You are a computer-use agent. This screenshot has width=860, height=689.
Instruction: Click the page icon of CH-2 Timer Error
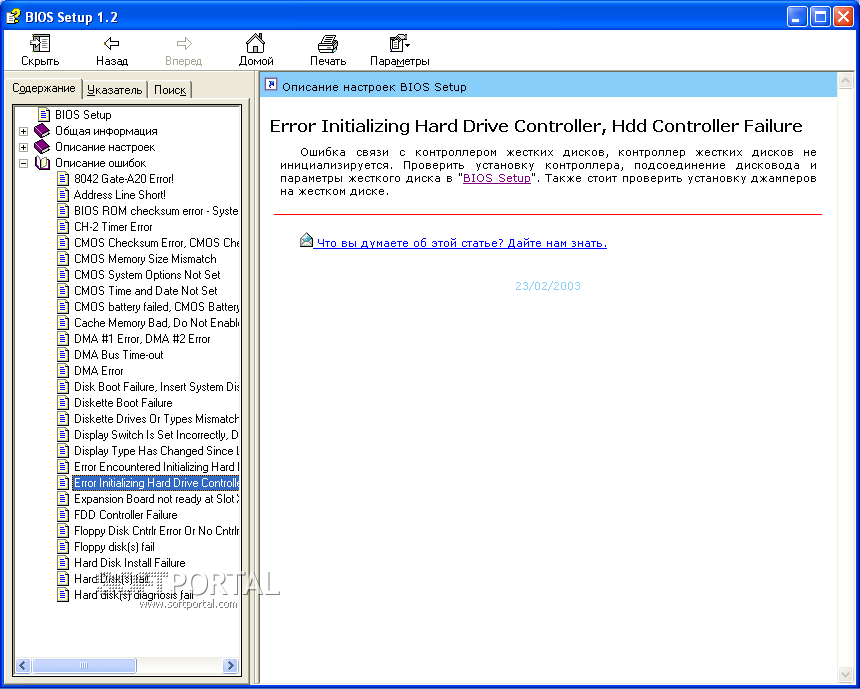(x=63, y=227)
